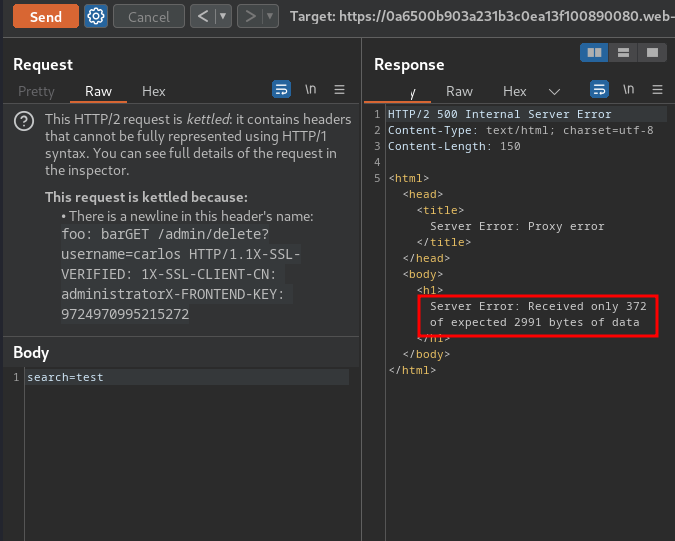This screenshot has height=541, width=675.
Task: Click the Content-Length: 150 header line
Action: coord(454,146)
